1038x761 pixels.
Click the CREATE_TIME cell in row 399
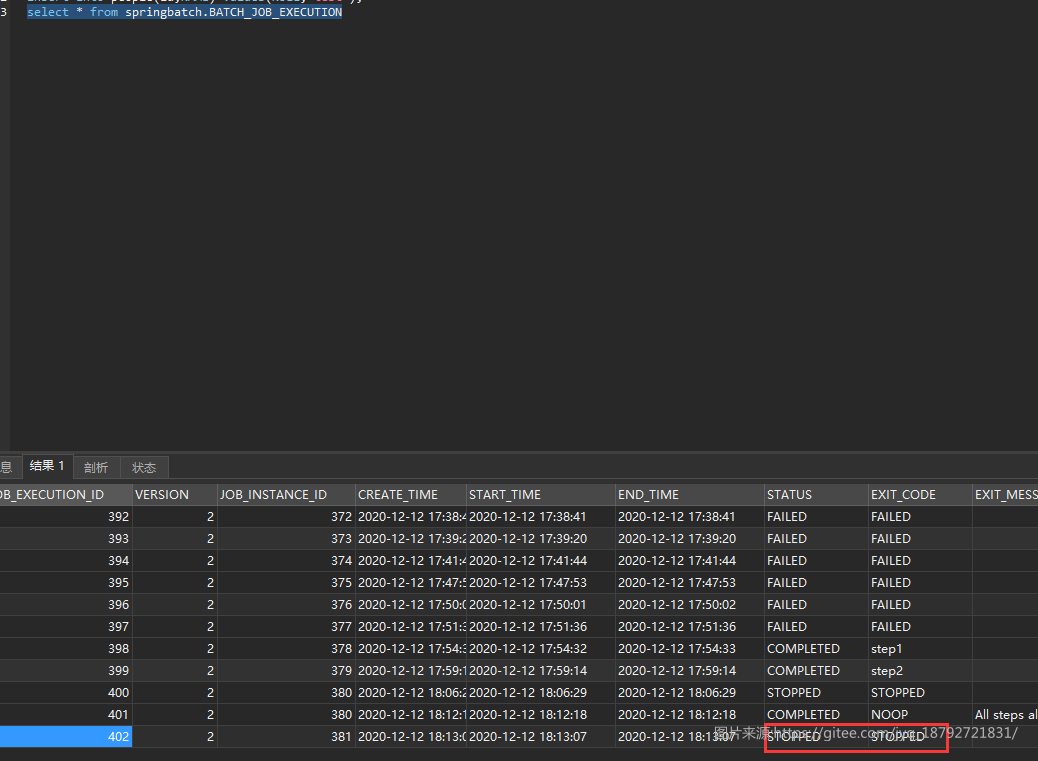pyautogui.click(x=410, y=671)
